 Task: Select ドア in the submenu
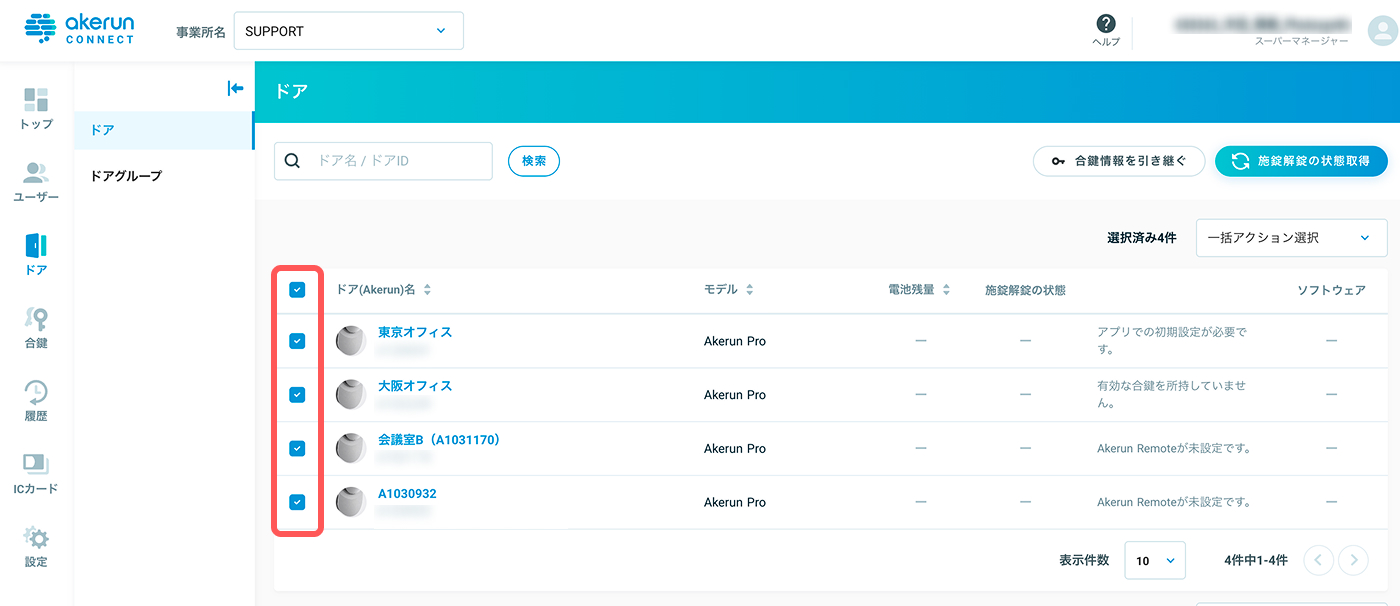pos(164,130)
